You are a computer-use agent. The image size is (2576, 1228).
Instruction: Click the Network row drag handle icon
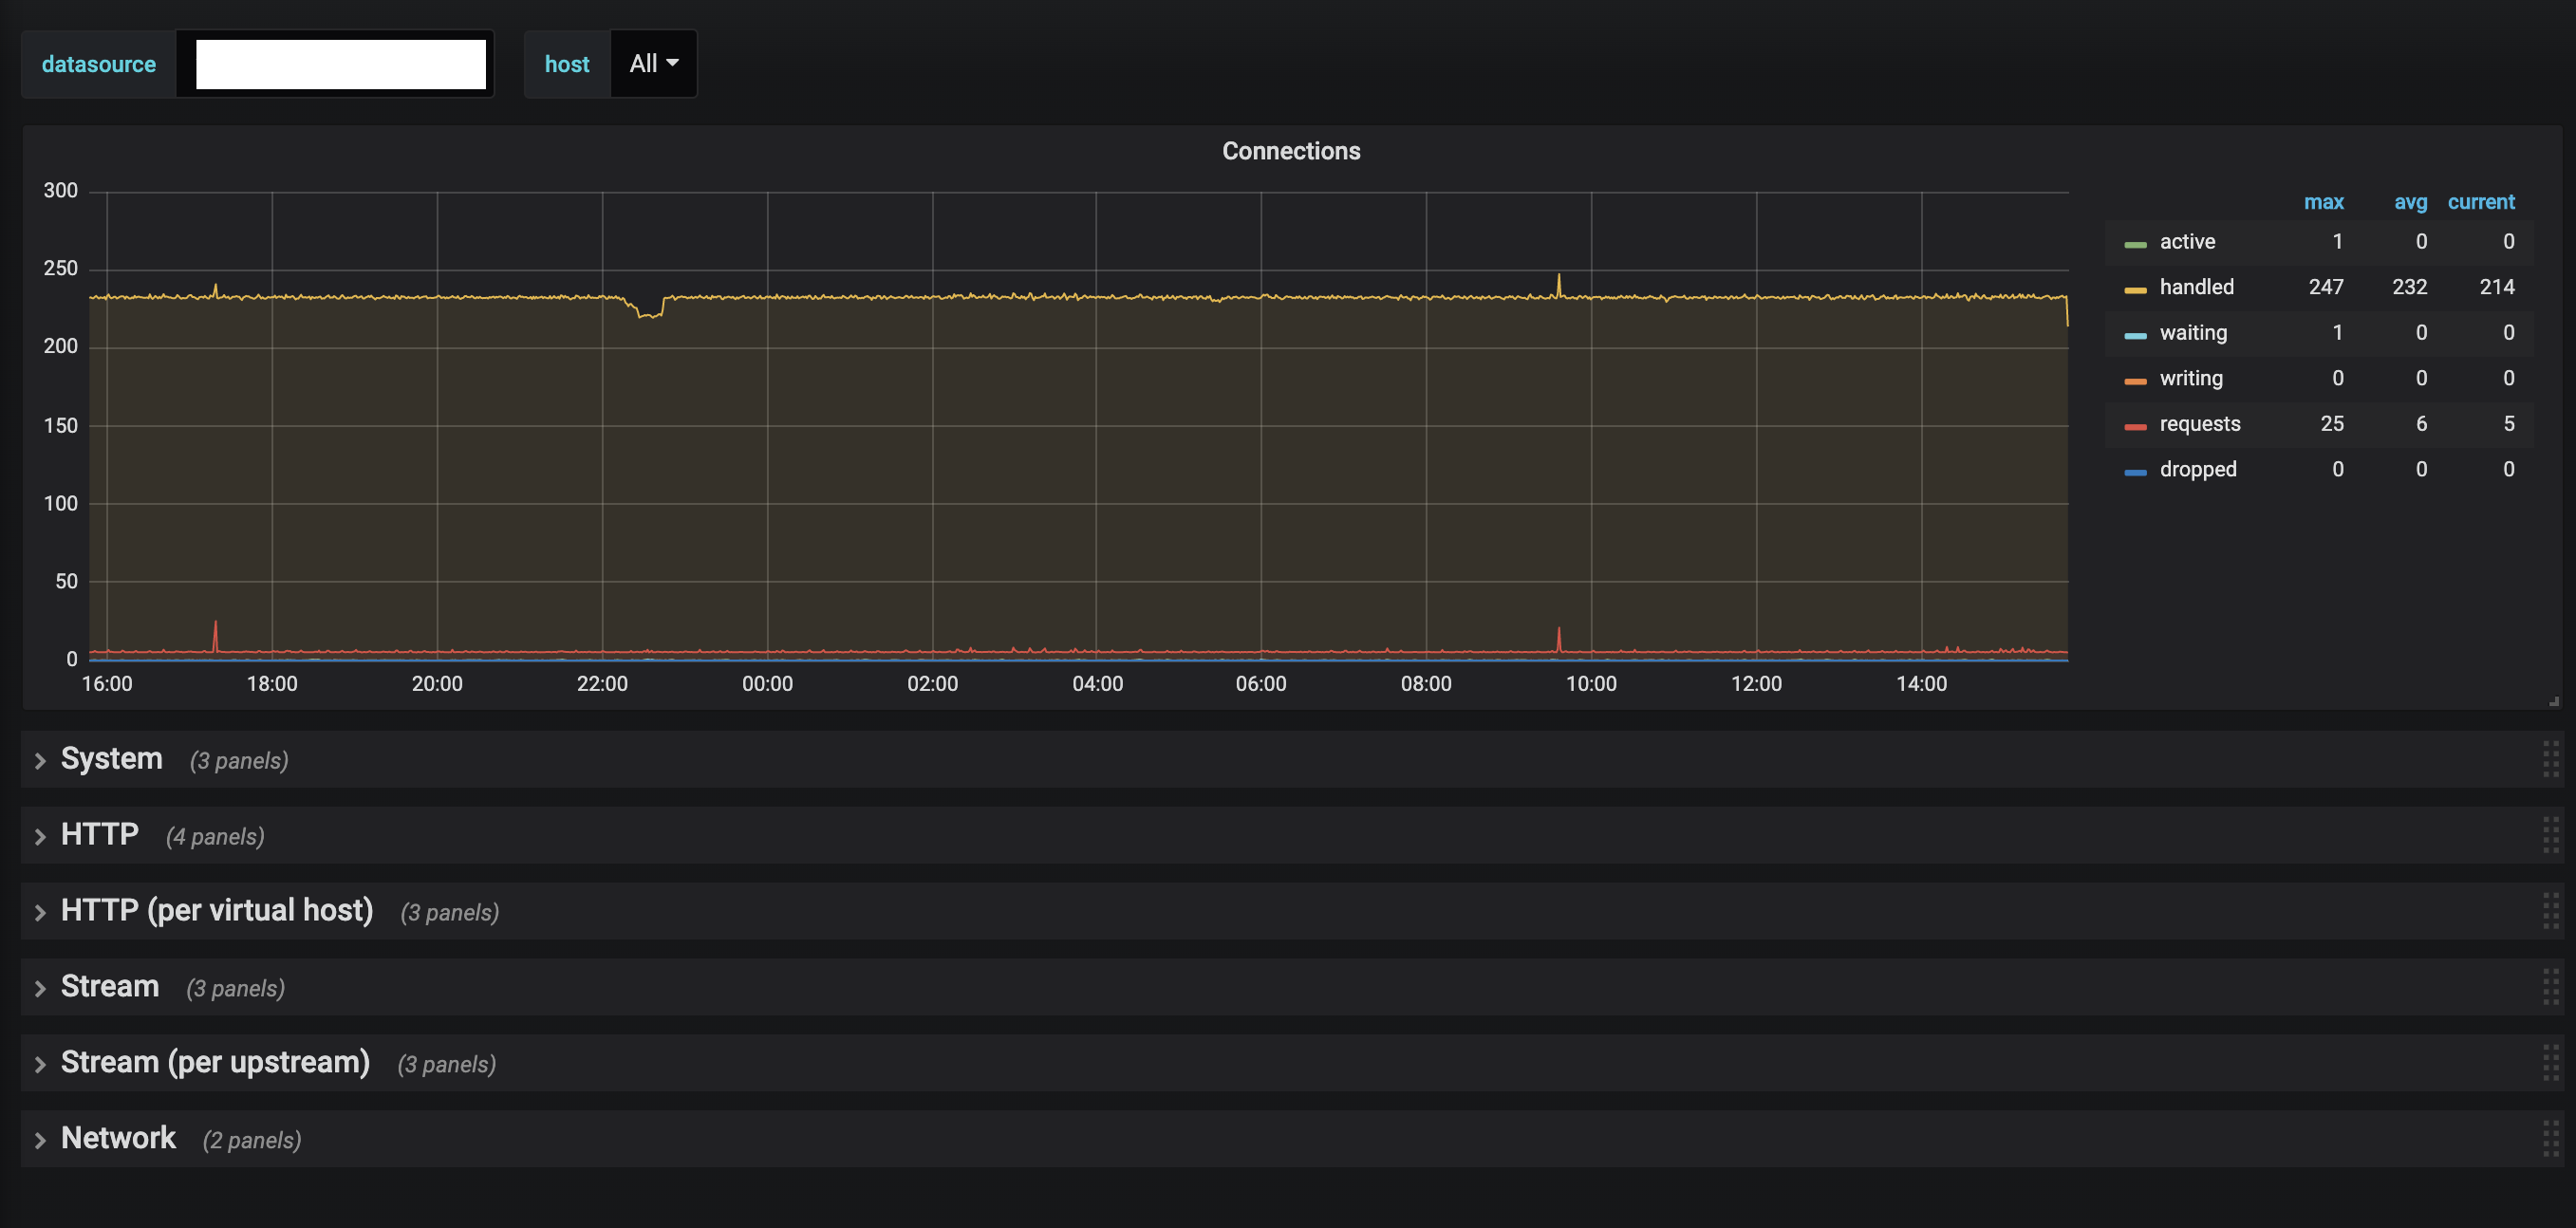coord(2550,1140)
